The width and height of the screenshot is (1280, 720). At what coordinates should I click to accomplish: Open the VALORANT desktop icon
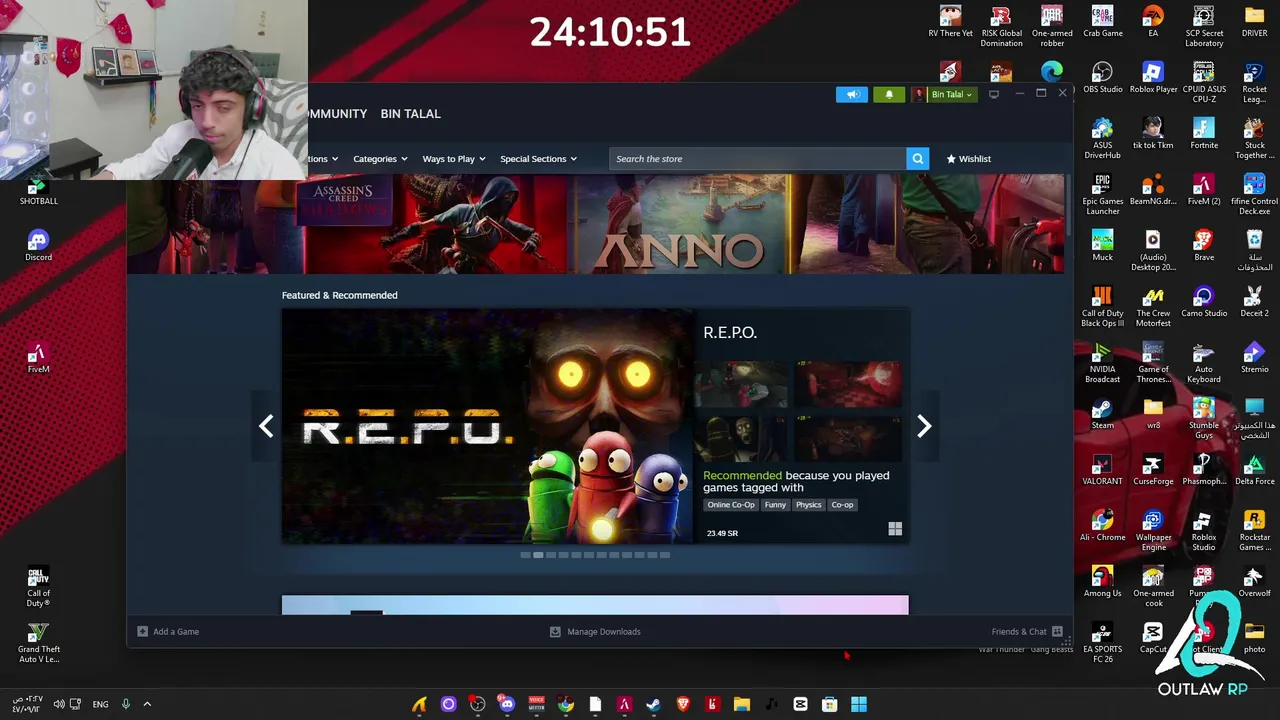pos(1102,470)
